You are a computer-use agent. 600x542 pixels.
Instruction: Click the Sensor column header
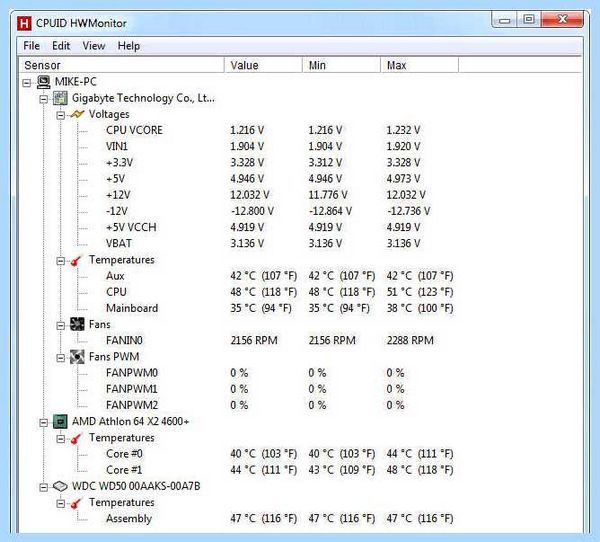click(x=121, y=65)
